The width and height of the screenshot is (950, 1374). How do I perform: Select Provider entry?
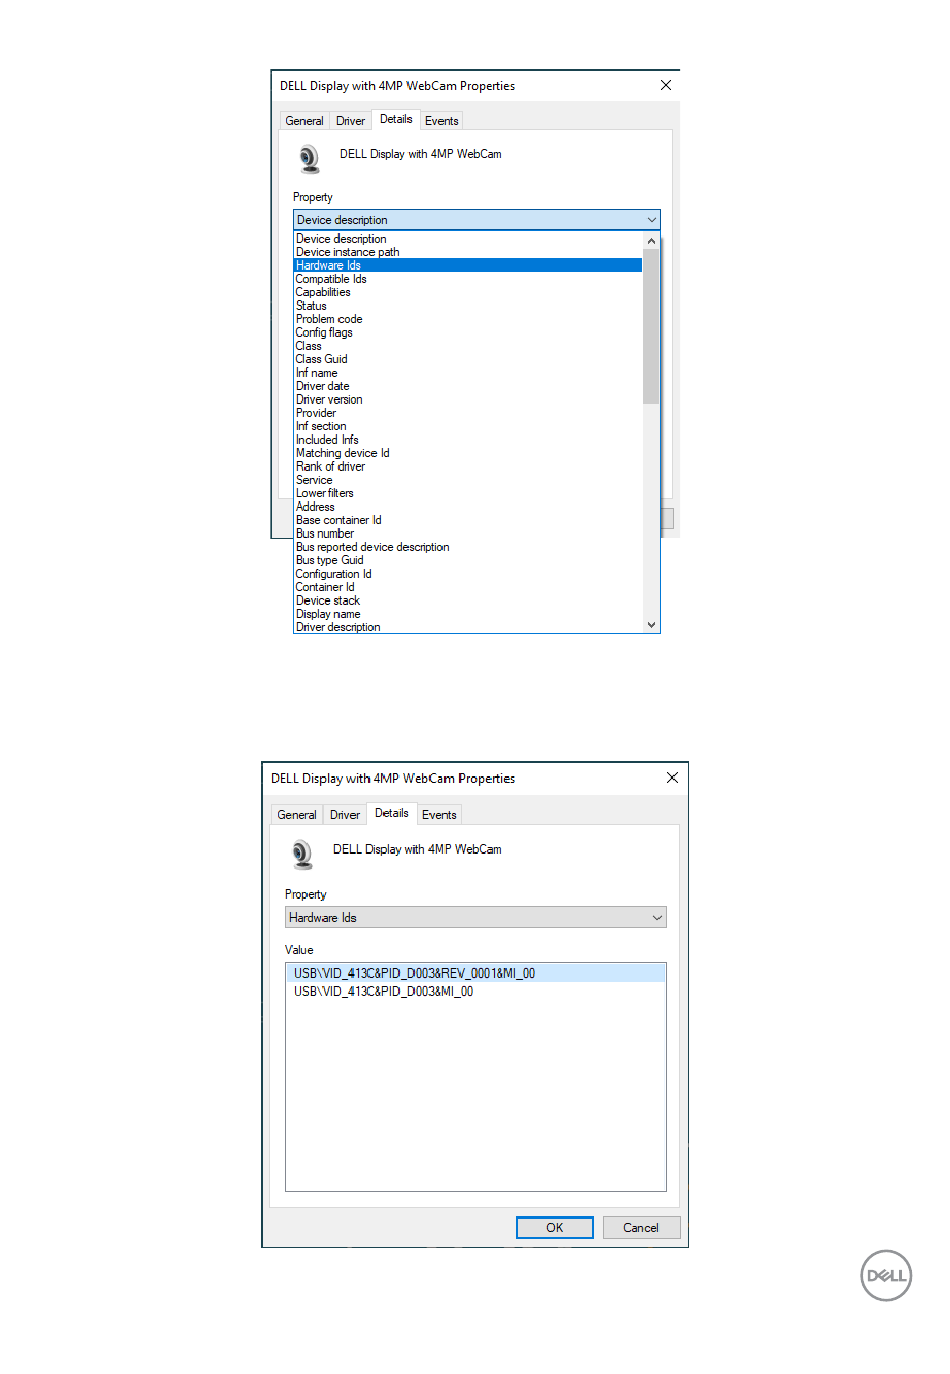tap(468, 413)
